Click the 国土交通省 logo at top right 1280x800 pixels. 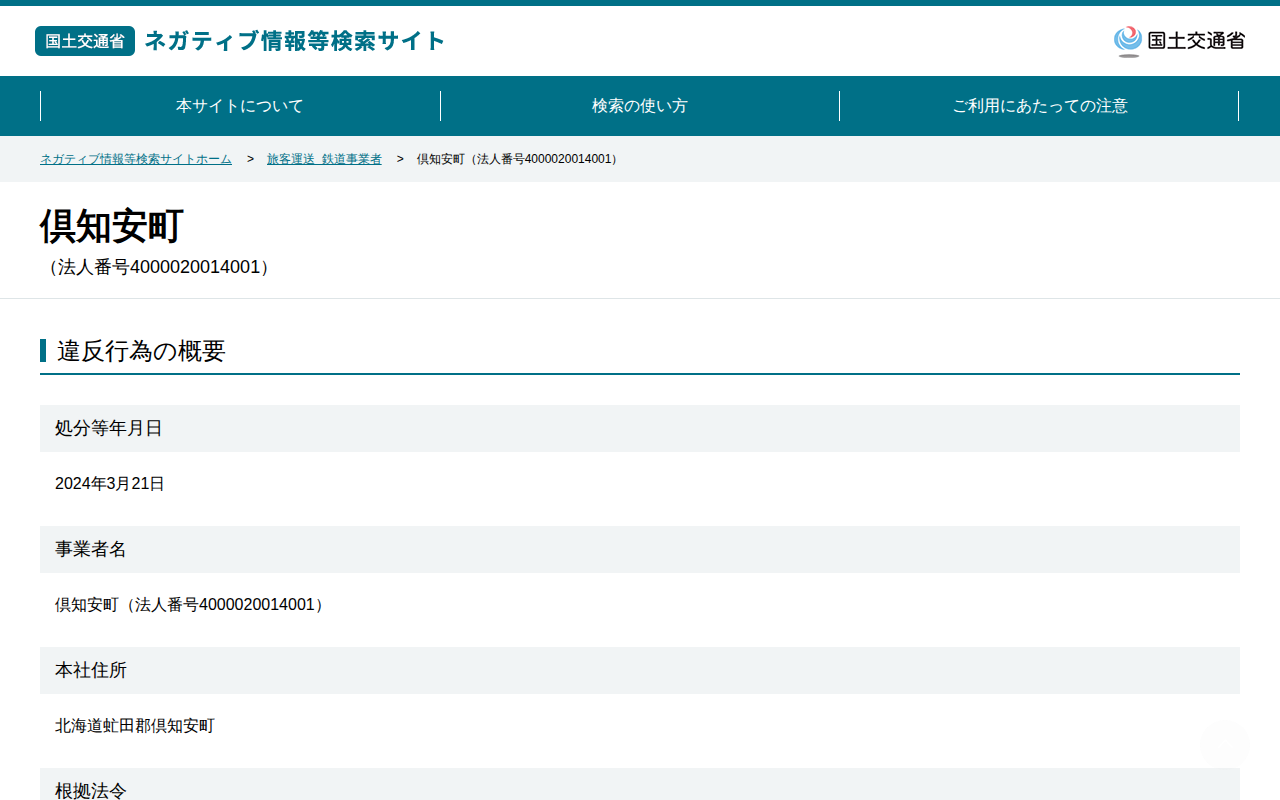pos(1179,41)
